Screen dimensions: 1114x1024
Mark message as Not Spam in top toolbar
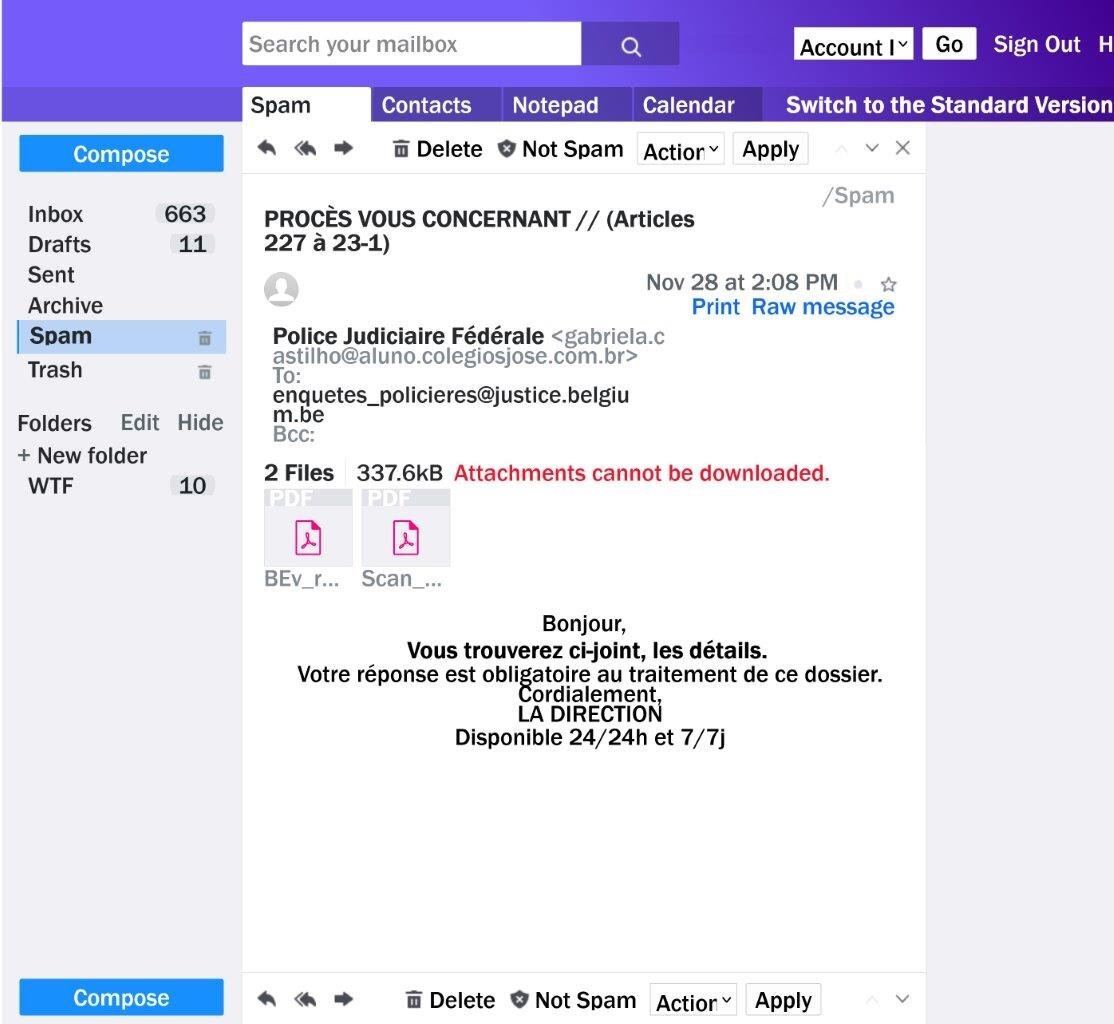(x=561, y=149)
